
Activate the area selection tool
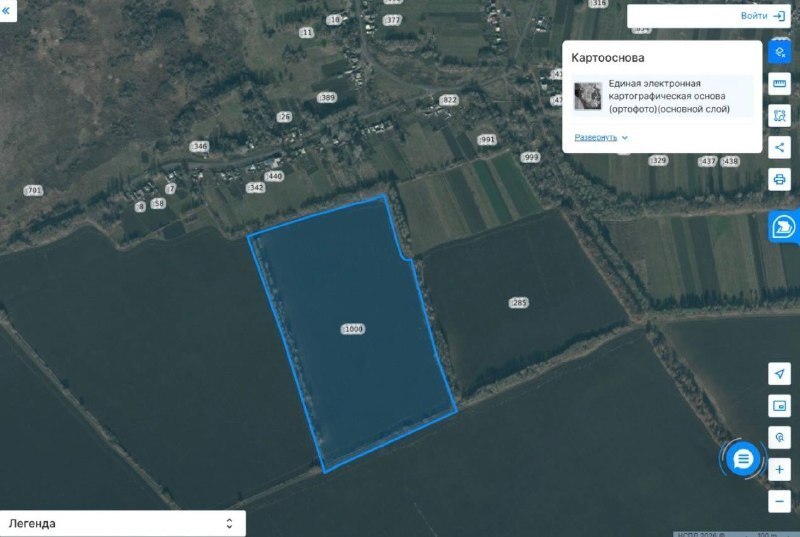click(779, 116)
